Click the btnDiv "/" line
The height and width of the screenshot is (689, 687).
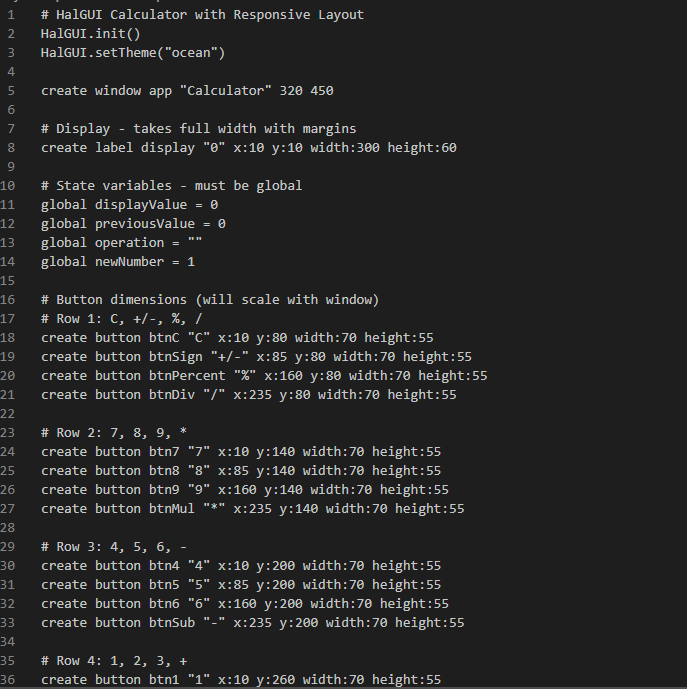[x=248, y=395]
